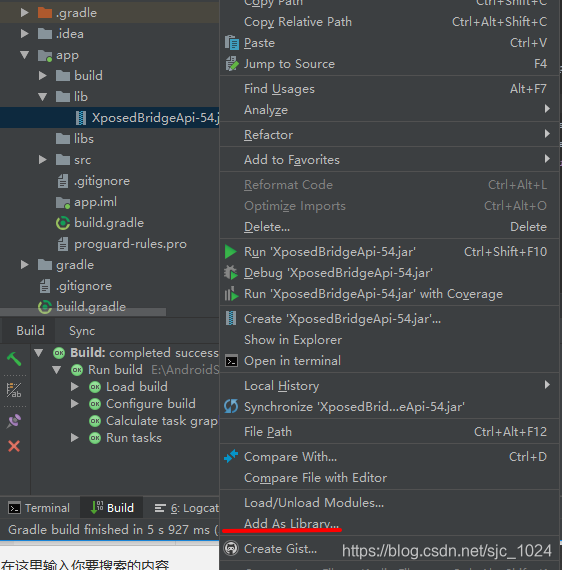Expand the .gradle folder
The height and width of the screenshot is (570, 562).
coord(25,13)
